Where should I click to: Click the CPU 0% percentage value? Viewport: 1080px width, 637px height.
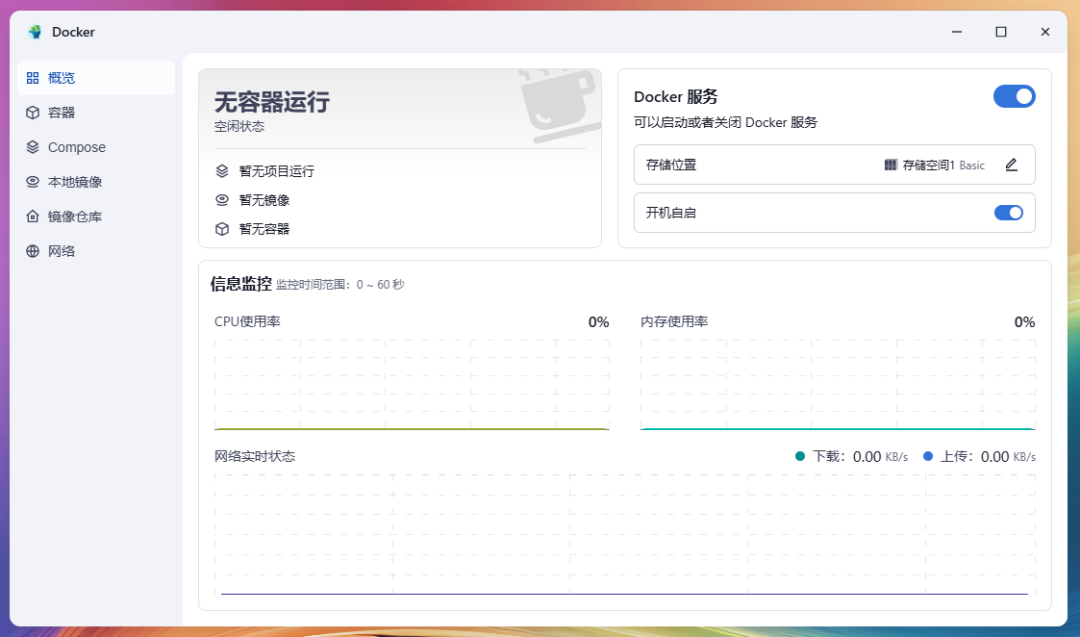click(599, 322)
